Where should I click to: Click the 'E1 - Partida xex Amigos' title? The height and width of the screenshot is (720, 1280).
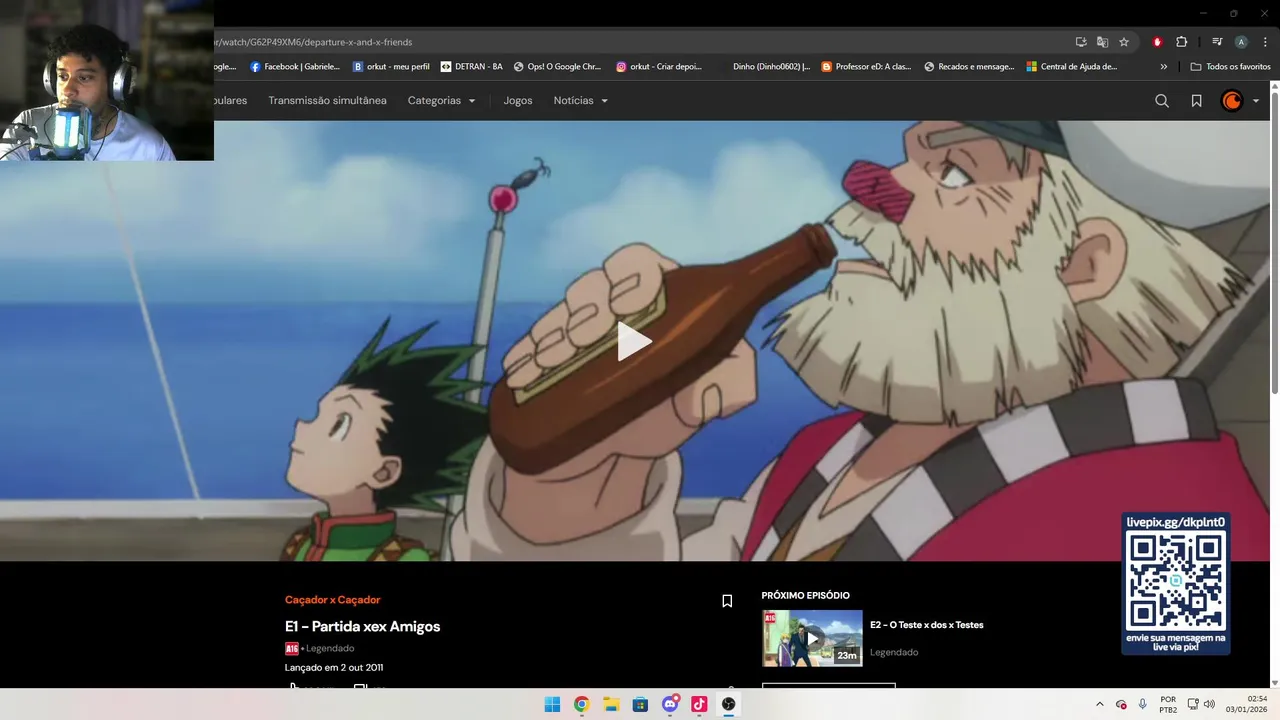pos(362,626)
